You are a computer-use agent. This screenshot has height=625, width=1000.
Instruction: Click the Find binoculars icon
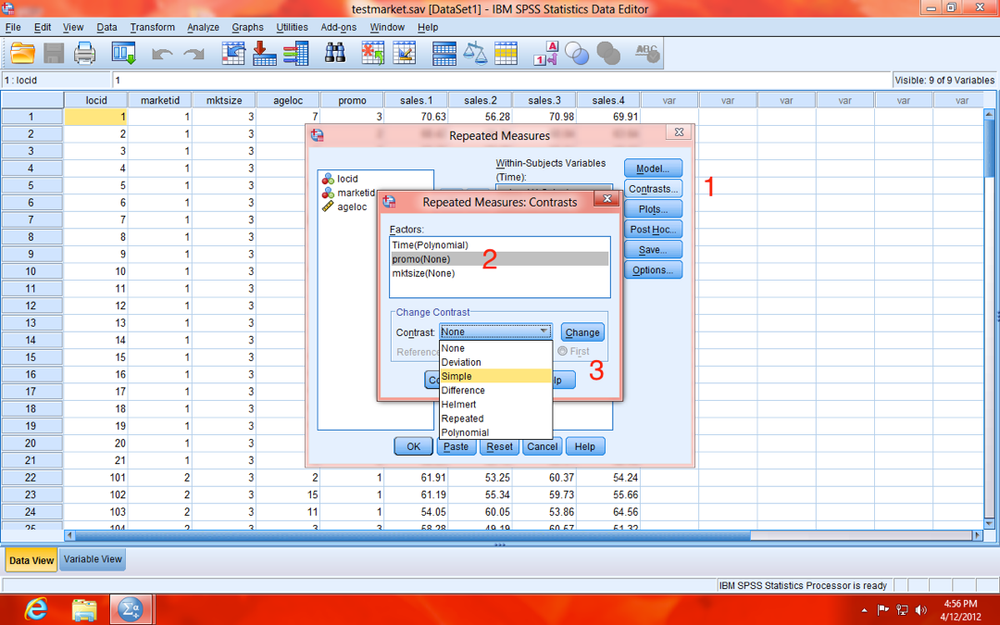[335, 53]
